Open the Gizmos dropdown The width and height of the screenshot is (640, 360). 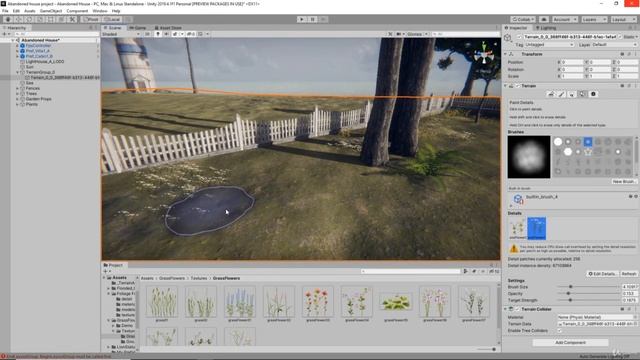point(417,34)
